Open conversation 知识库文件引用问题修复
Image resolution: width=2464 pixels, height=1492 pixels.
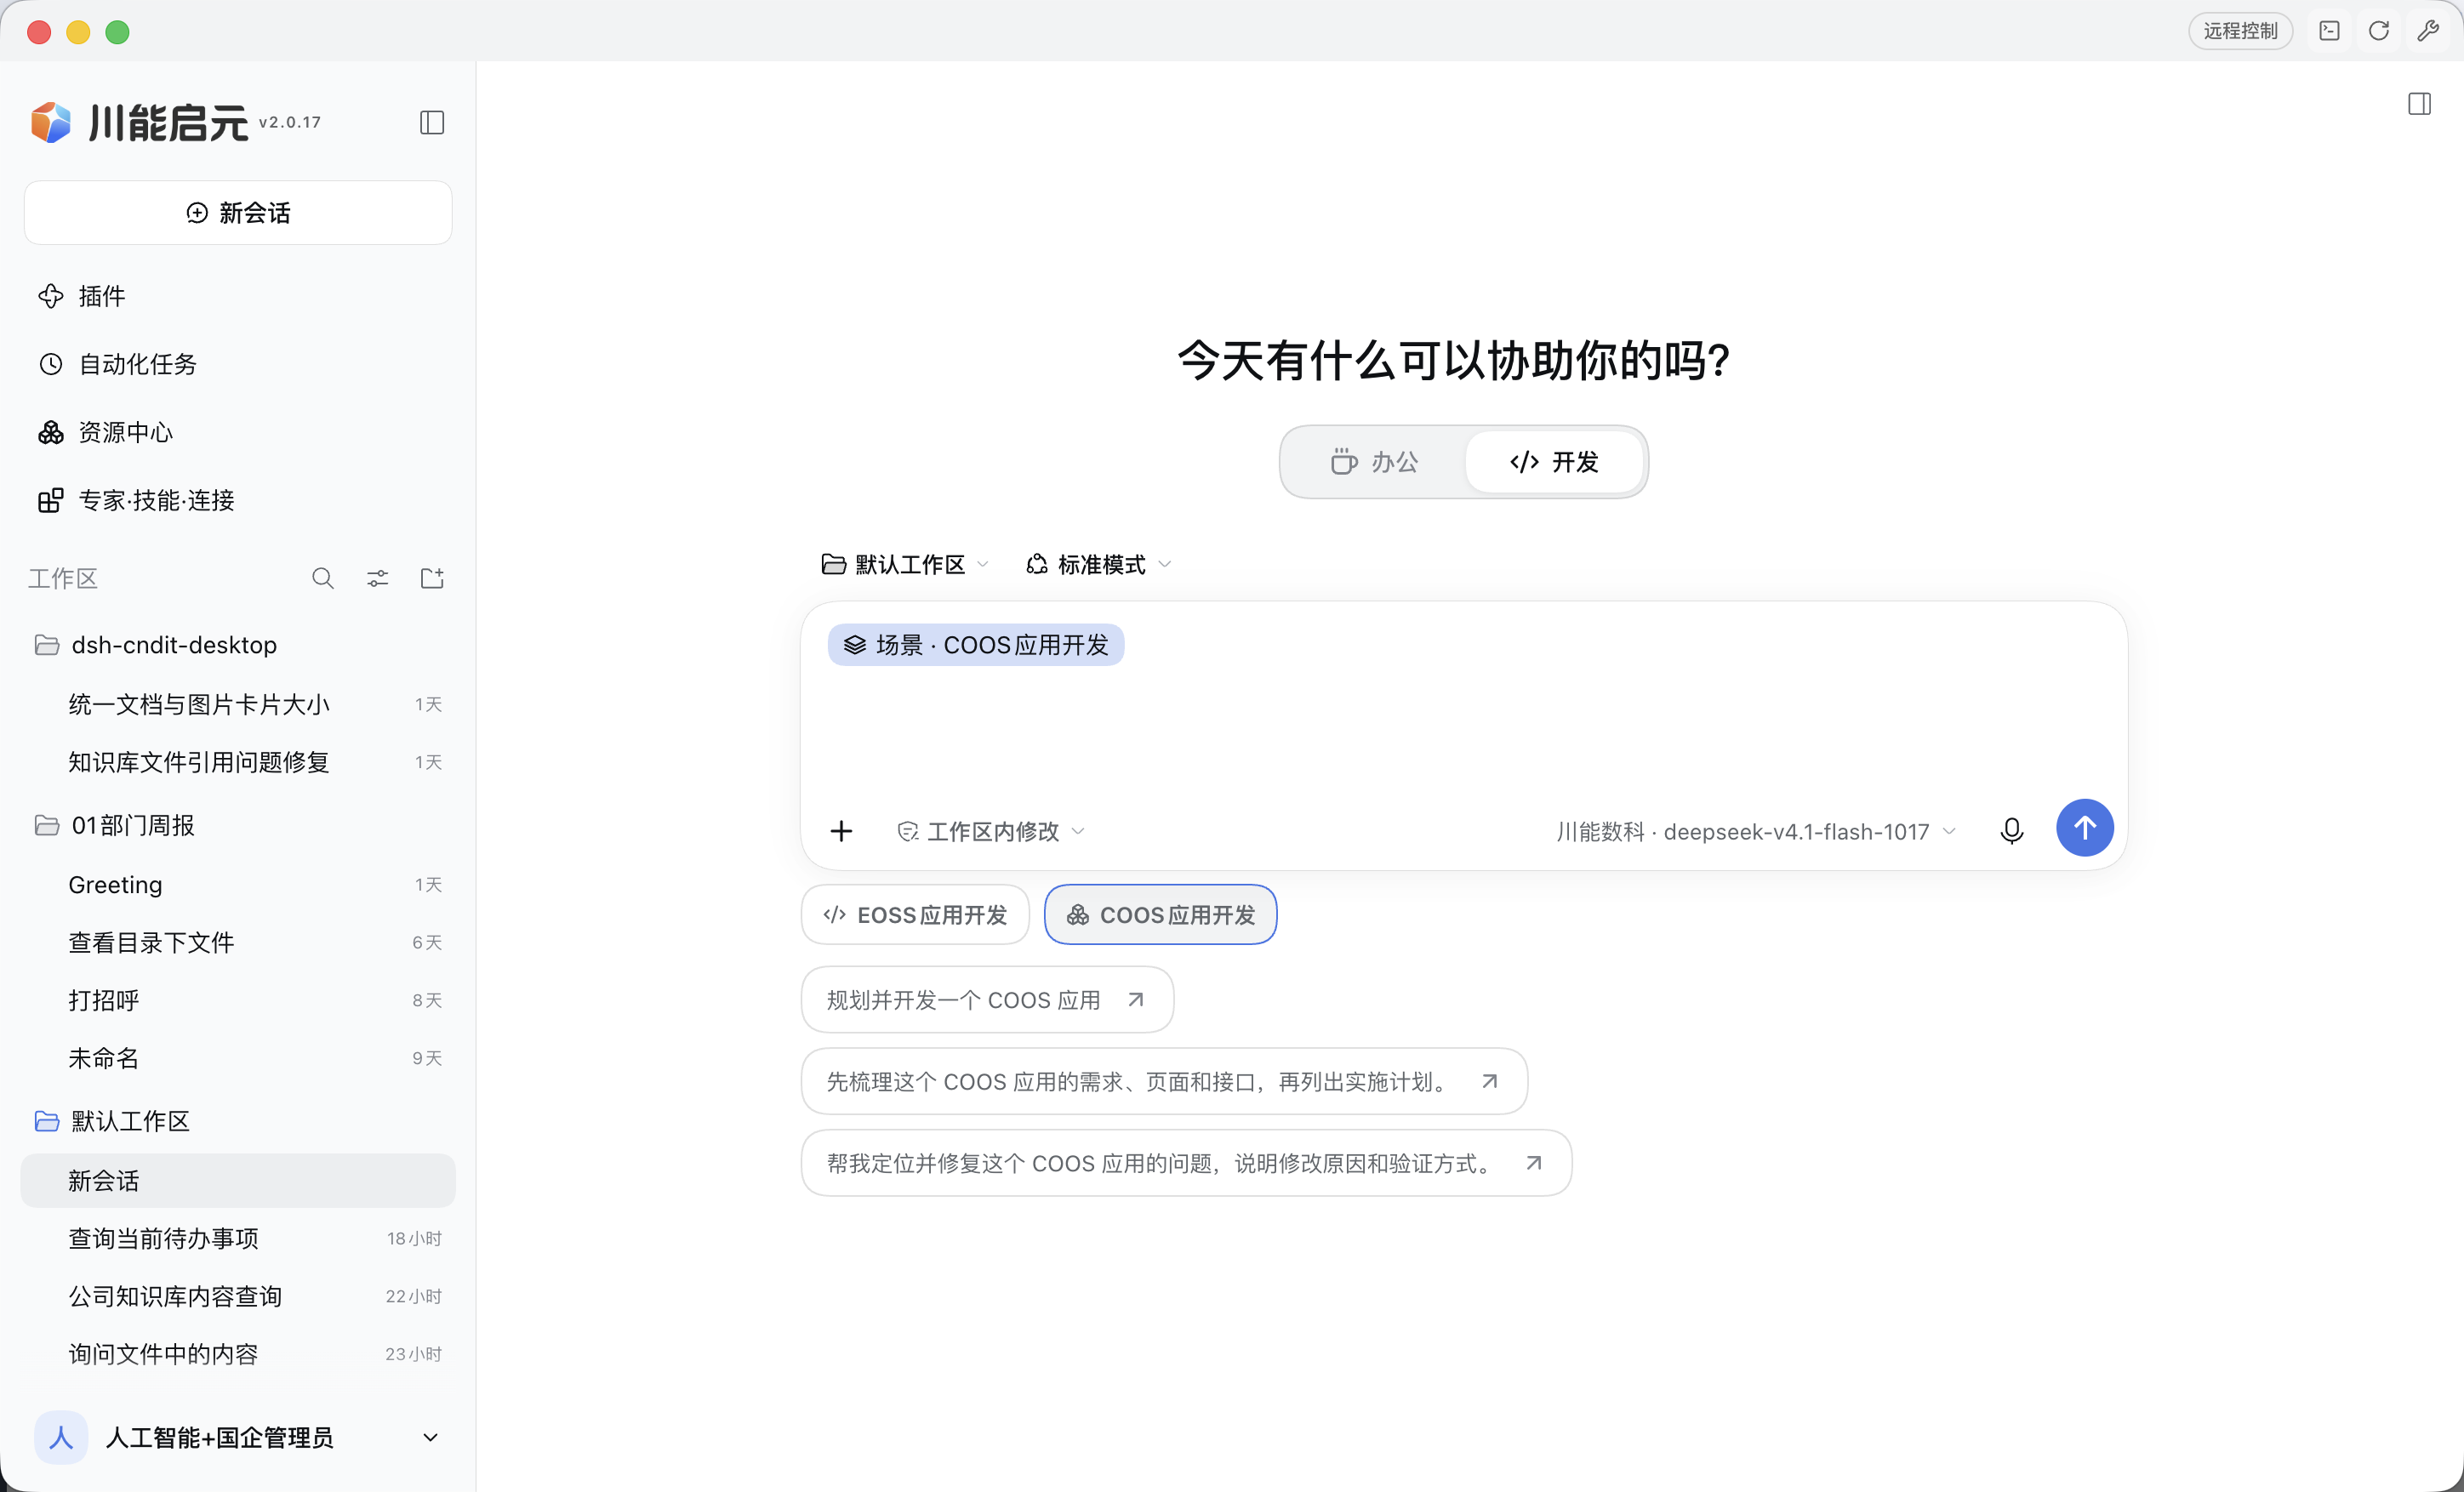pyautogui.click(x=238, y=762)
